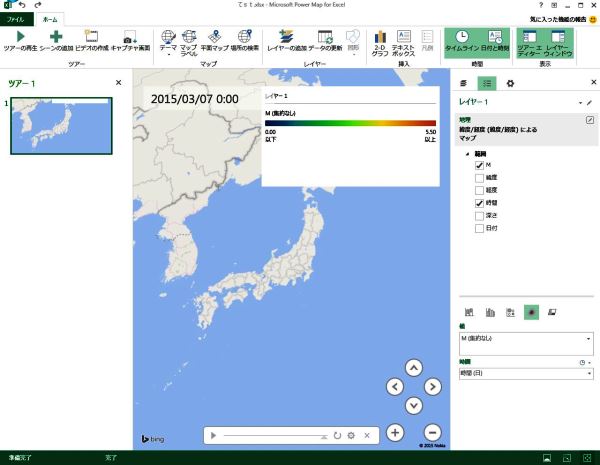Screen dimensions: 600x465
Task: Uncheck the 時間 field checkbox
Action: [x=479, y=203]
